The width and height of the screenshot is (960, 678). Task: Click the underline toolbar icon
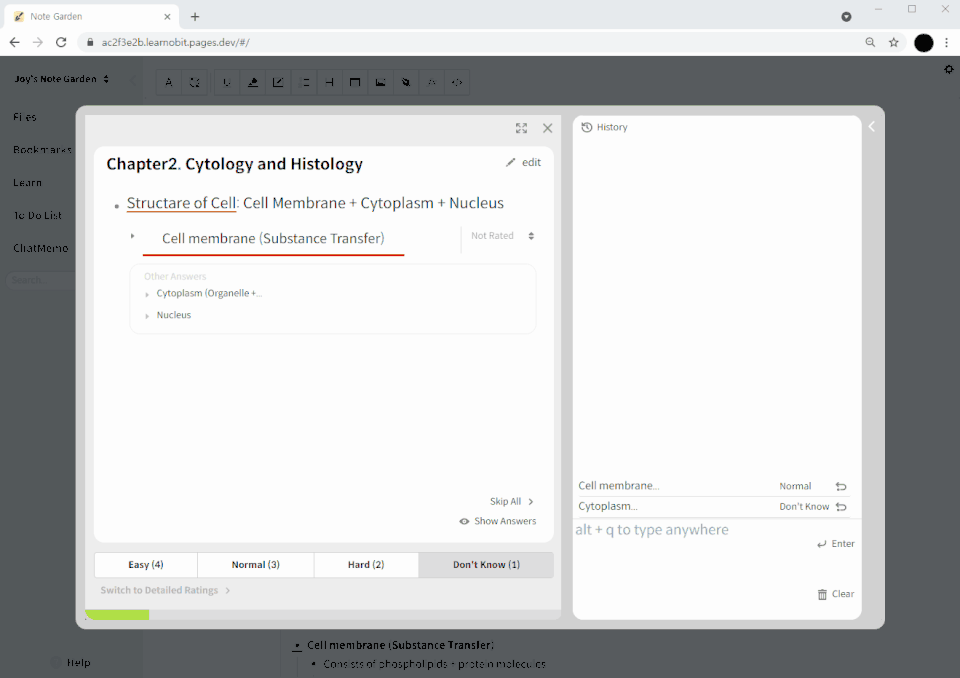click(227, 82)
